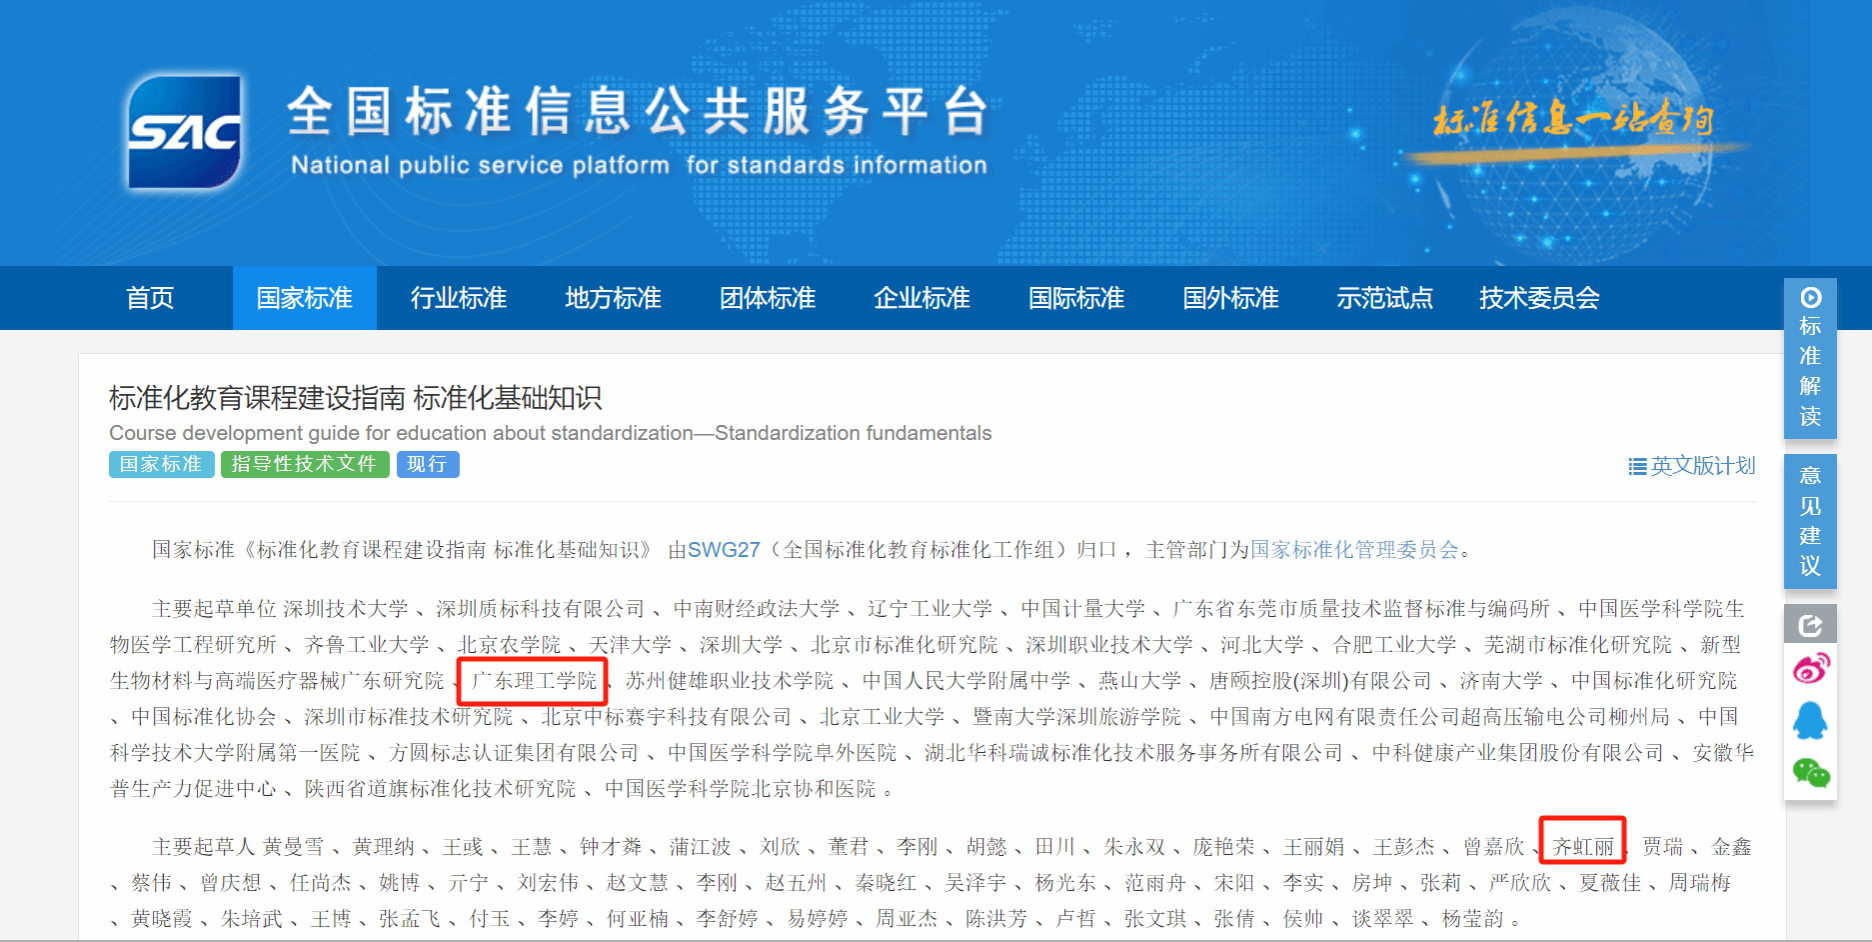Select the 国家标准 navigation tab

pyautogui.click(x=305, y=298)
